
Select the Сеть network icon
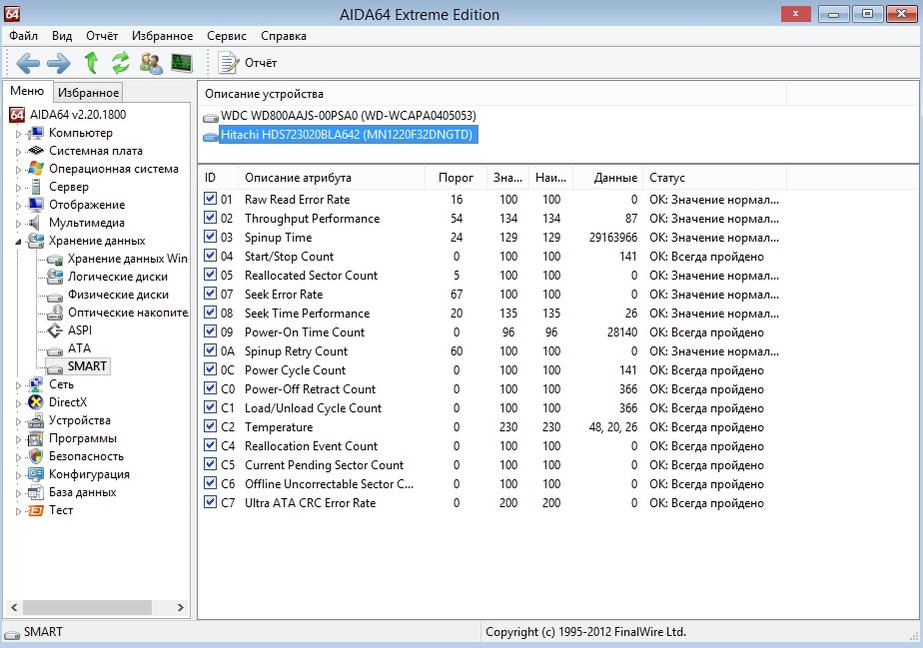click(x=36, y=384)
